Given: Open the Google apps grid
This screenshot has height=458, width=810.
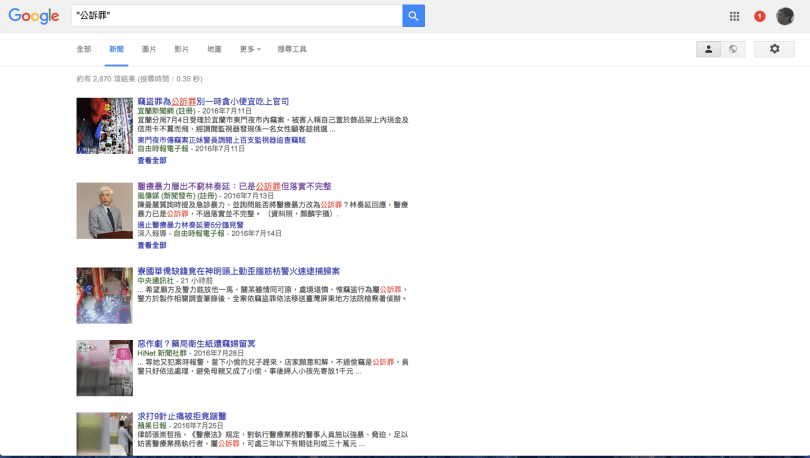Looking at the screenshot, I should (734, 17).
